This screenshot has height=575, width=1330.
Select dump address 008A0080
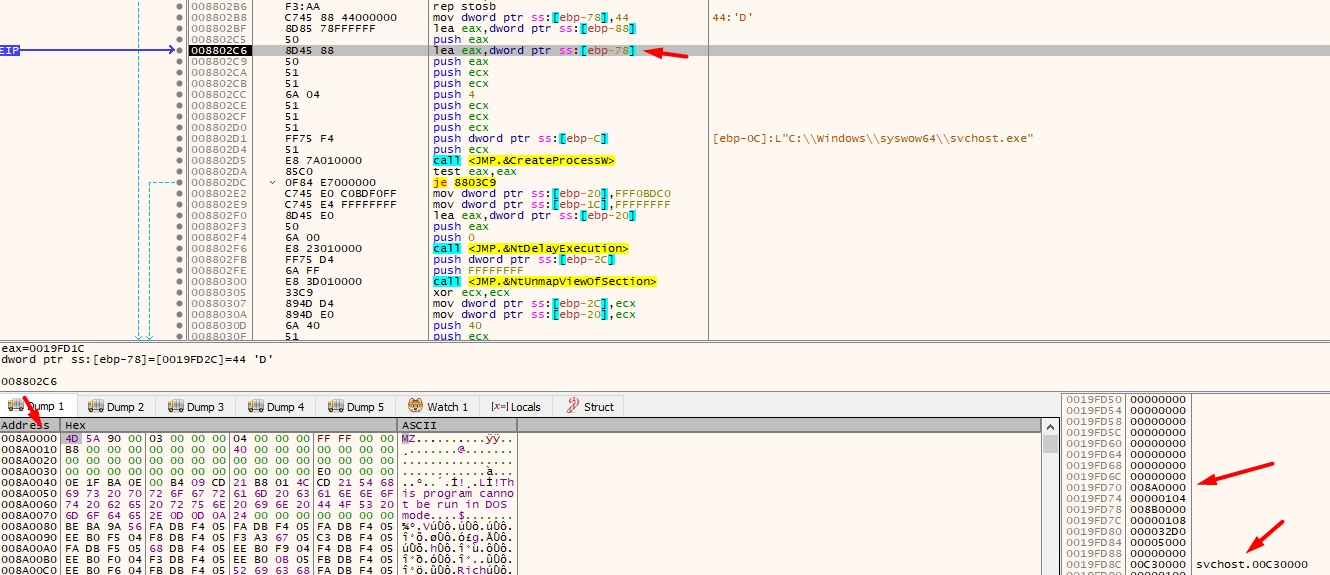coord(30,526)
